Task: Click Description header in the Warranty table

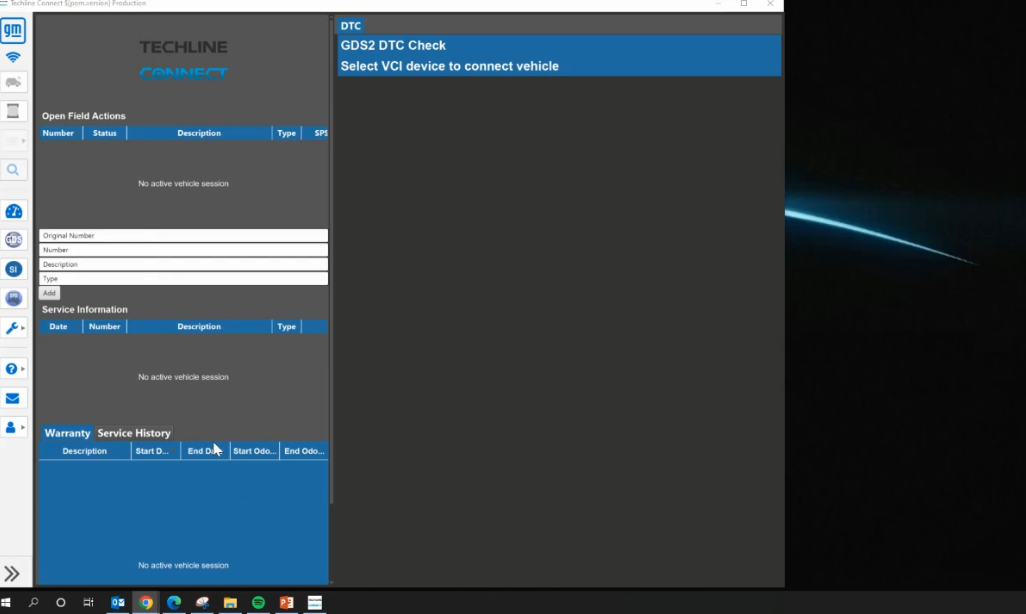Action: (x=84, y=451)
